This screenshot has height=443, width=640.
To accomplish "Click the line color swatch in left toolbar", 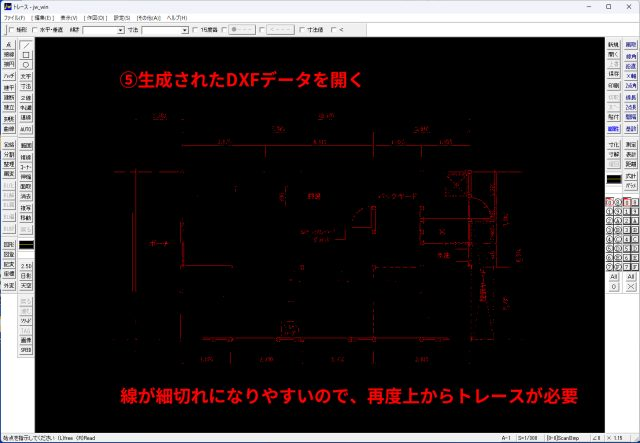I will point(26,243).
